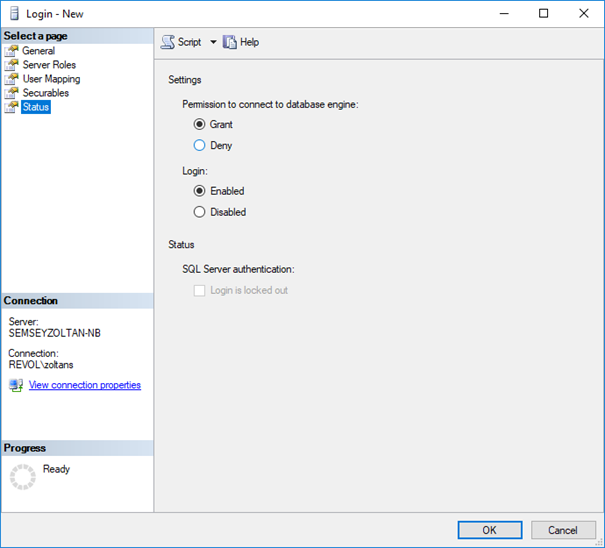
Task: Open View connection properties link
Action: click(x=85, y=385)
